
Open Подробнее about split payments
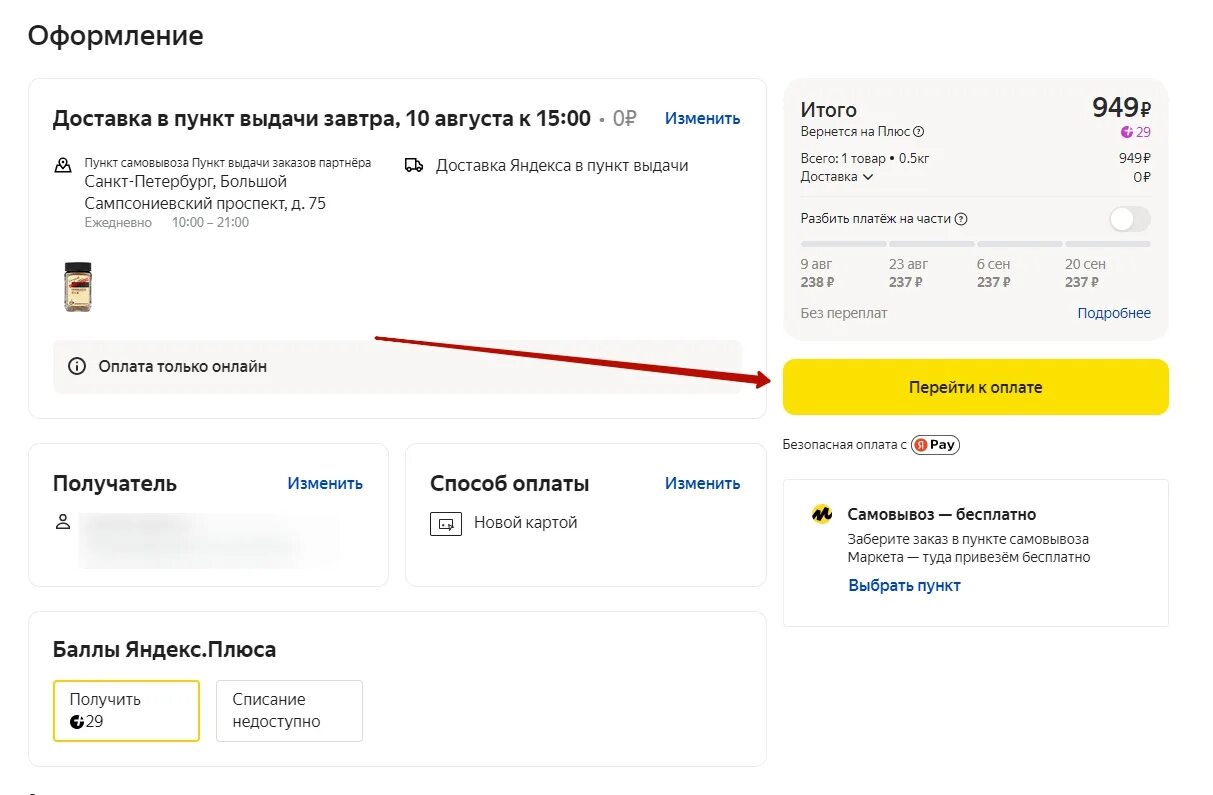1113,313
